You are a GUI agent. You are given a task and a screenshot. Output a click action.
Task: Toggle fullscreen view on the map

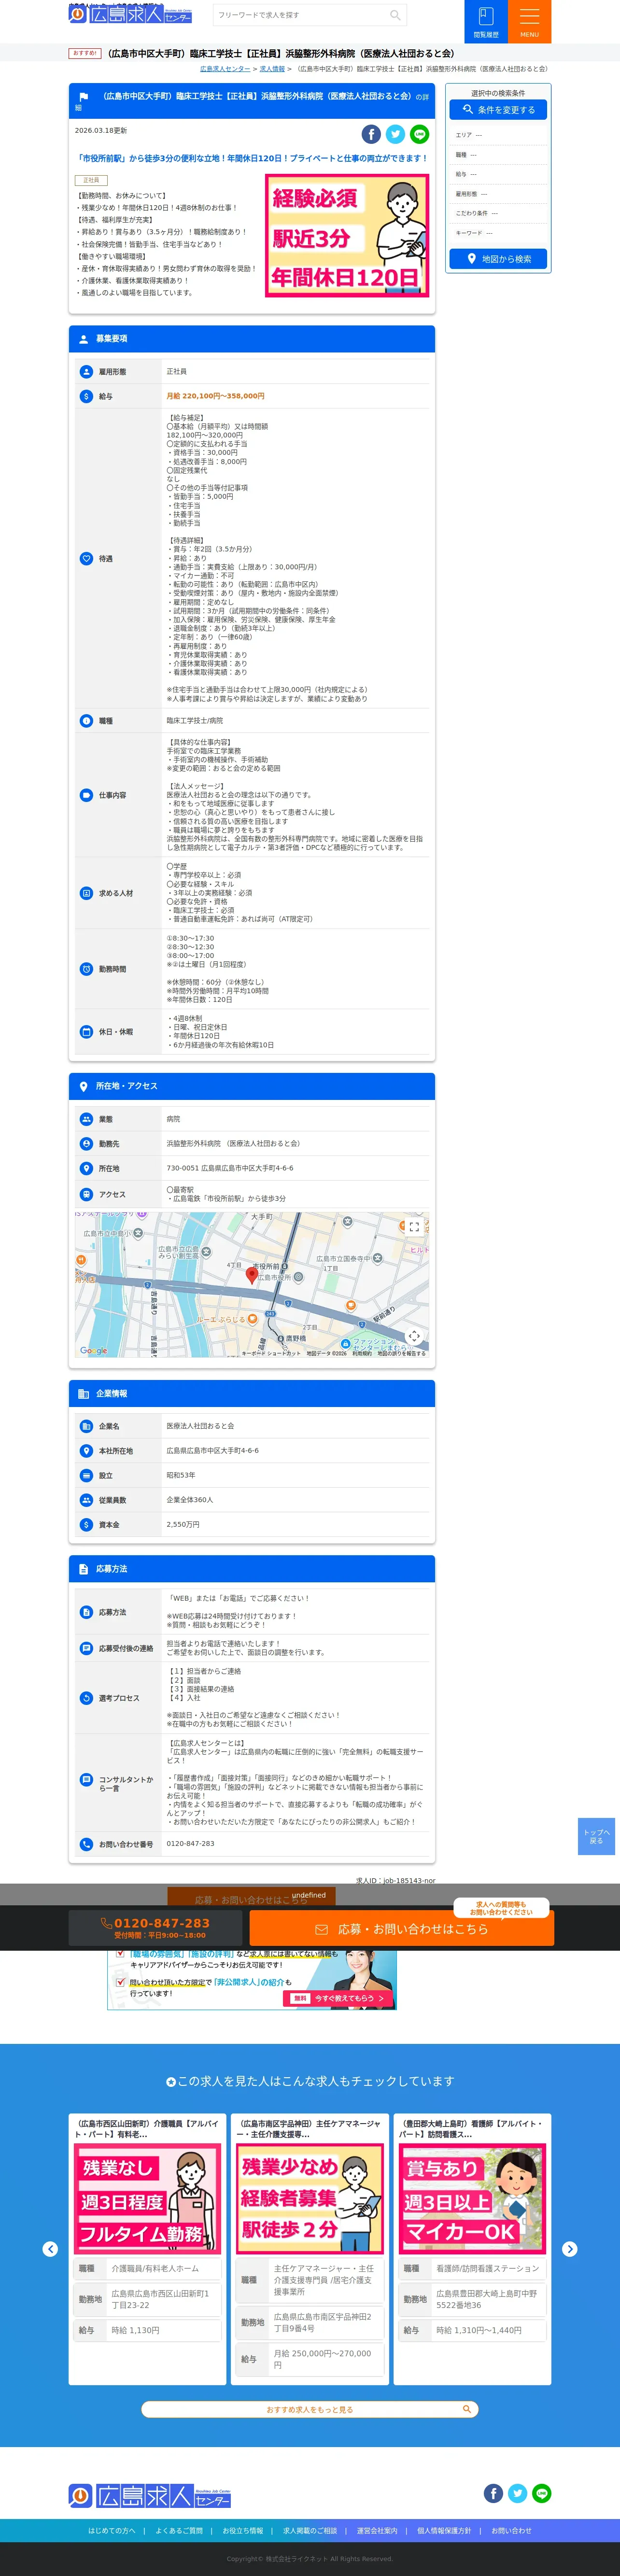point(414,1227)
